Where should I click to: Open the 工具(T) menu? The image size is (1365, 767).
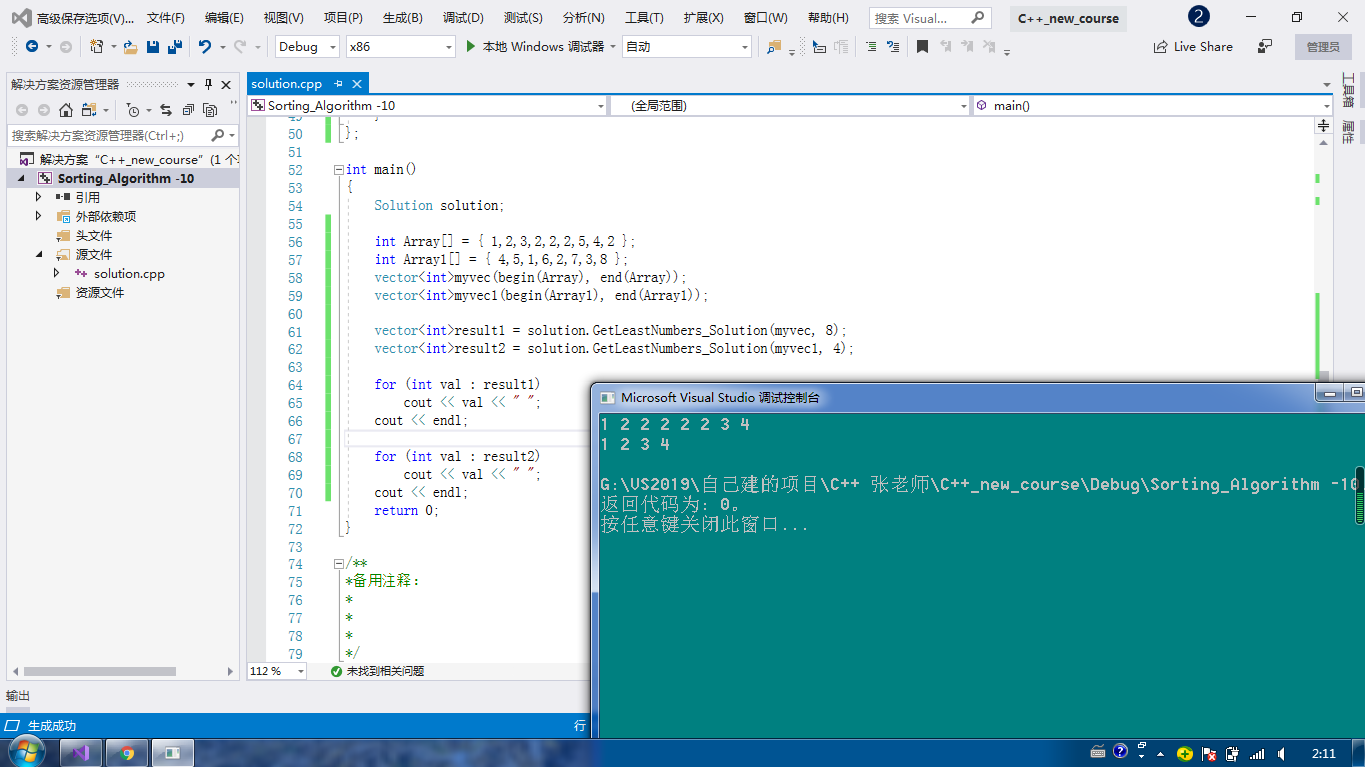644,18
